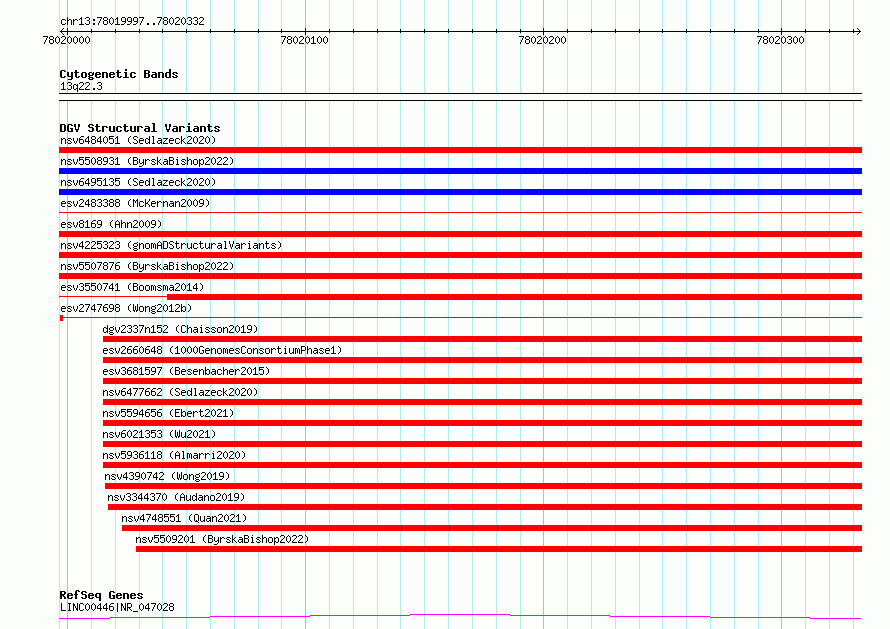
Task: Open variant esv8169 (Ahn2009)
Action: click(111, 224)
